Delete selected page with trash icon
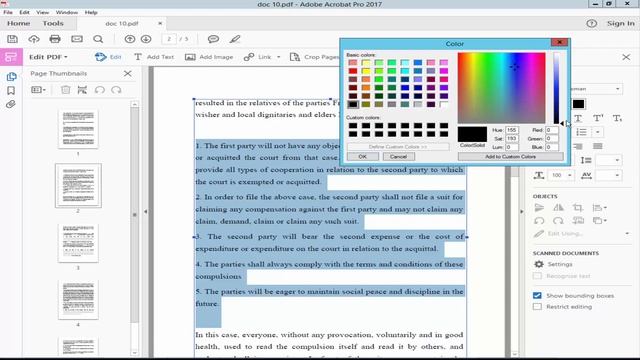 pos(65,90)
